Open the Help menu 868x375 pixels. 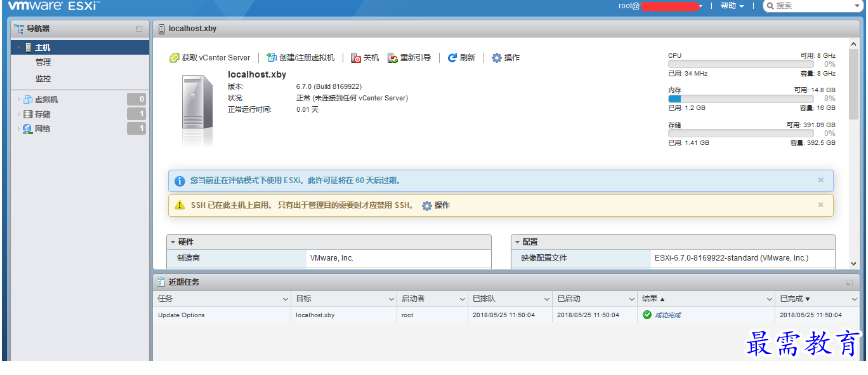tap(732, 6)
